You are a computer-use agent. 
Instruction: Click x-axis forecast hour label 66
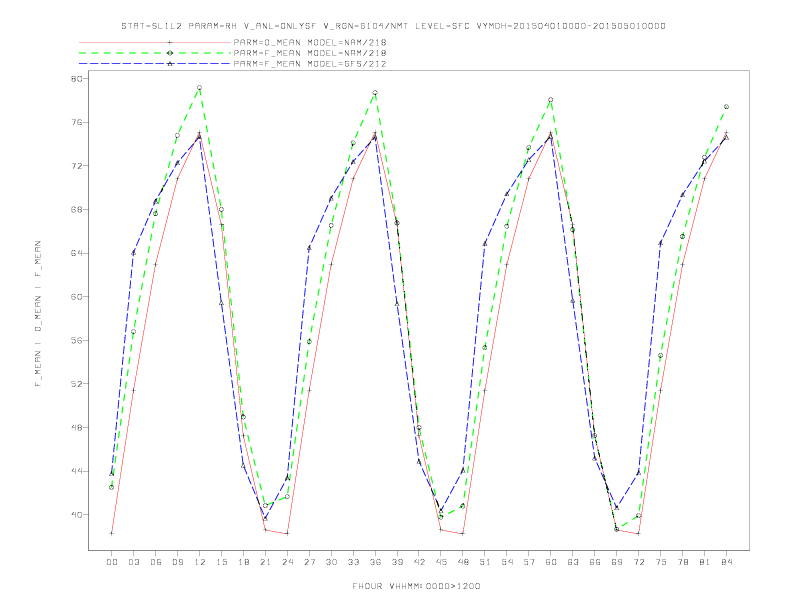595,562
